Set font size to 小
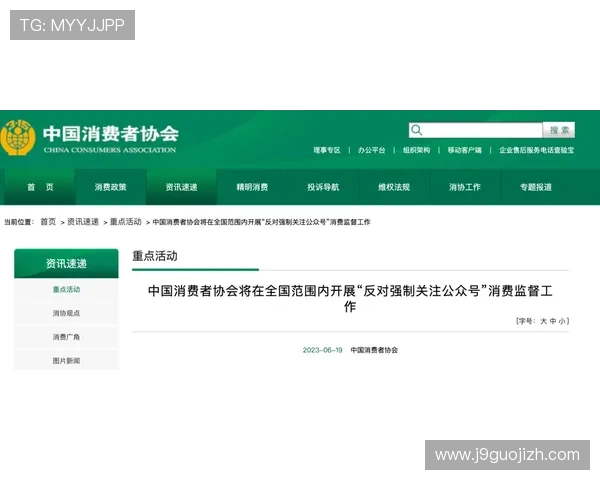 click(x=562, y=321)
